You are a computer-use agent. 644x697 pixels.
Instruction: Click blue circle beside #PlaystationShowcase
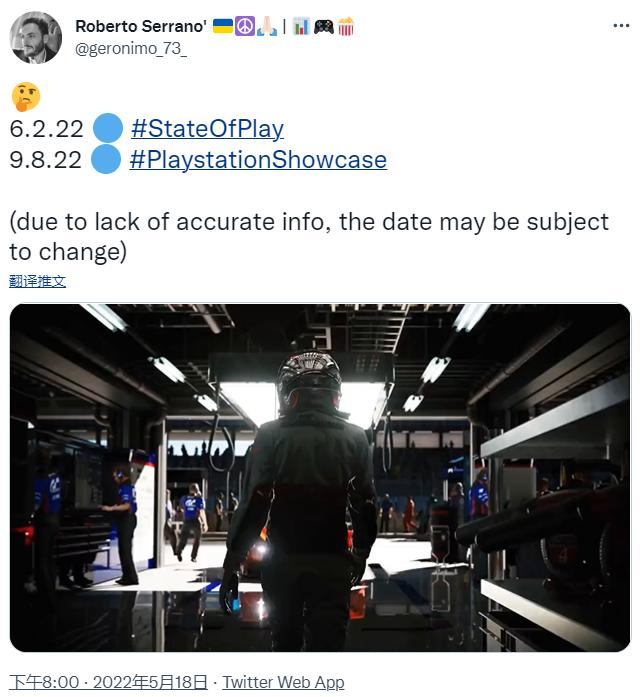[x=107, y=160]
